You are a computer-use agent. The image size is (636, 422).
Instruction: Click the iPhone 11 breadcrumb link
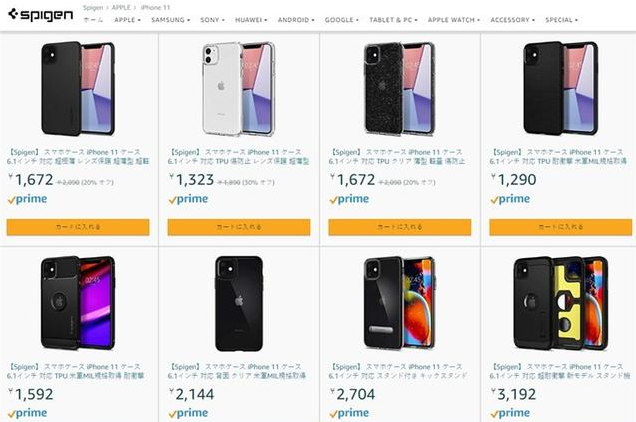coord(155,7)
